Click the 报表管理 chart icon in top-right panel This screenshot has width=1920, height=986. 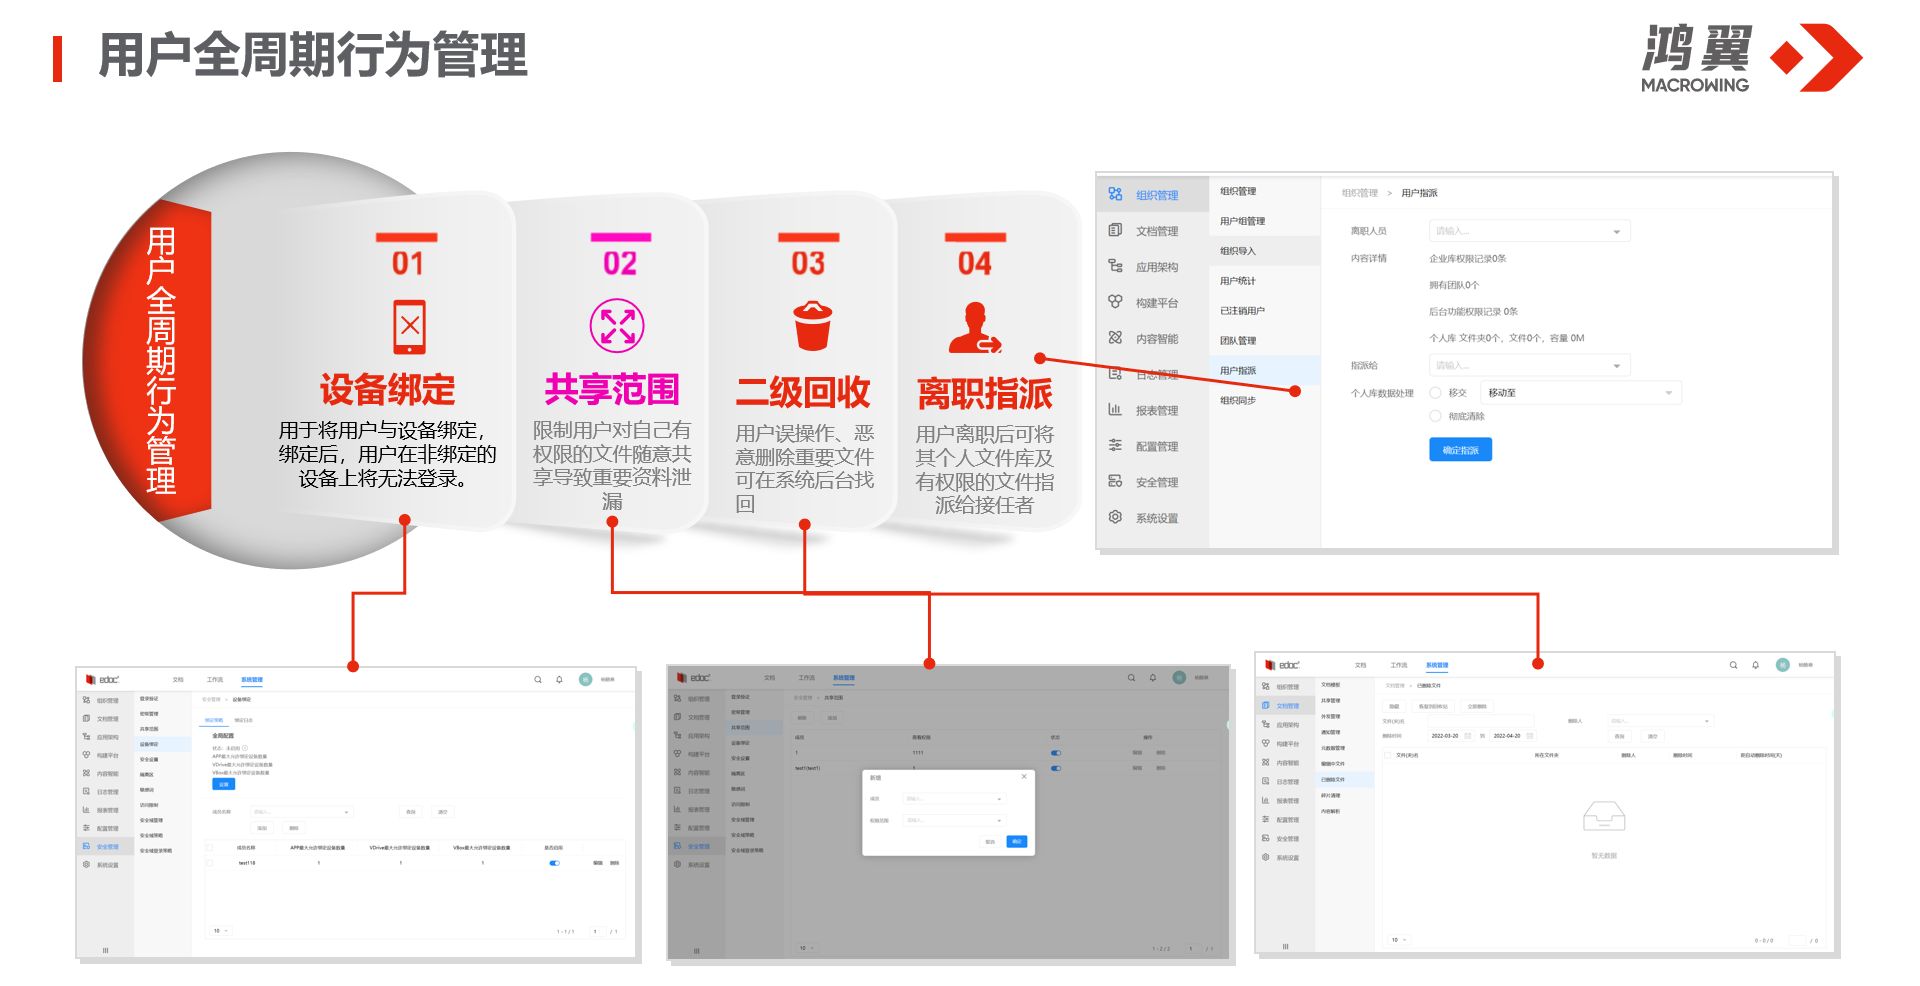1115,410
